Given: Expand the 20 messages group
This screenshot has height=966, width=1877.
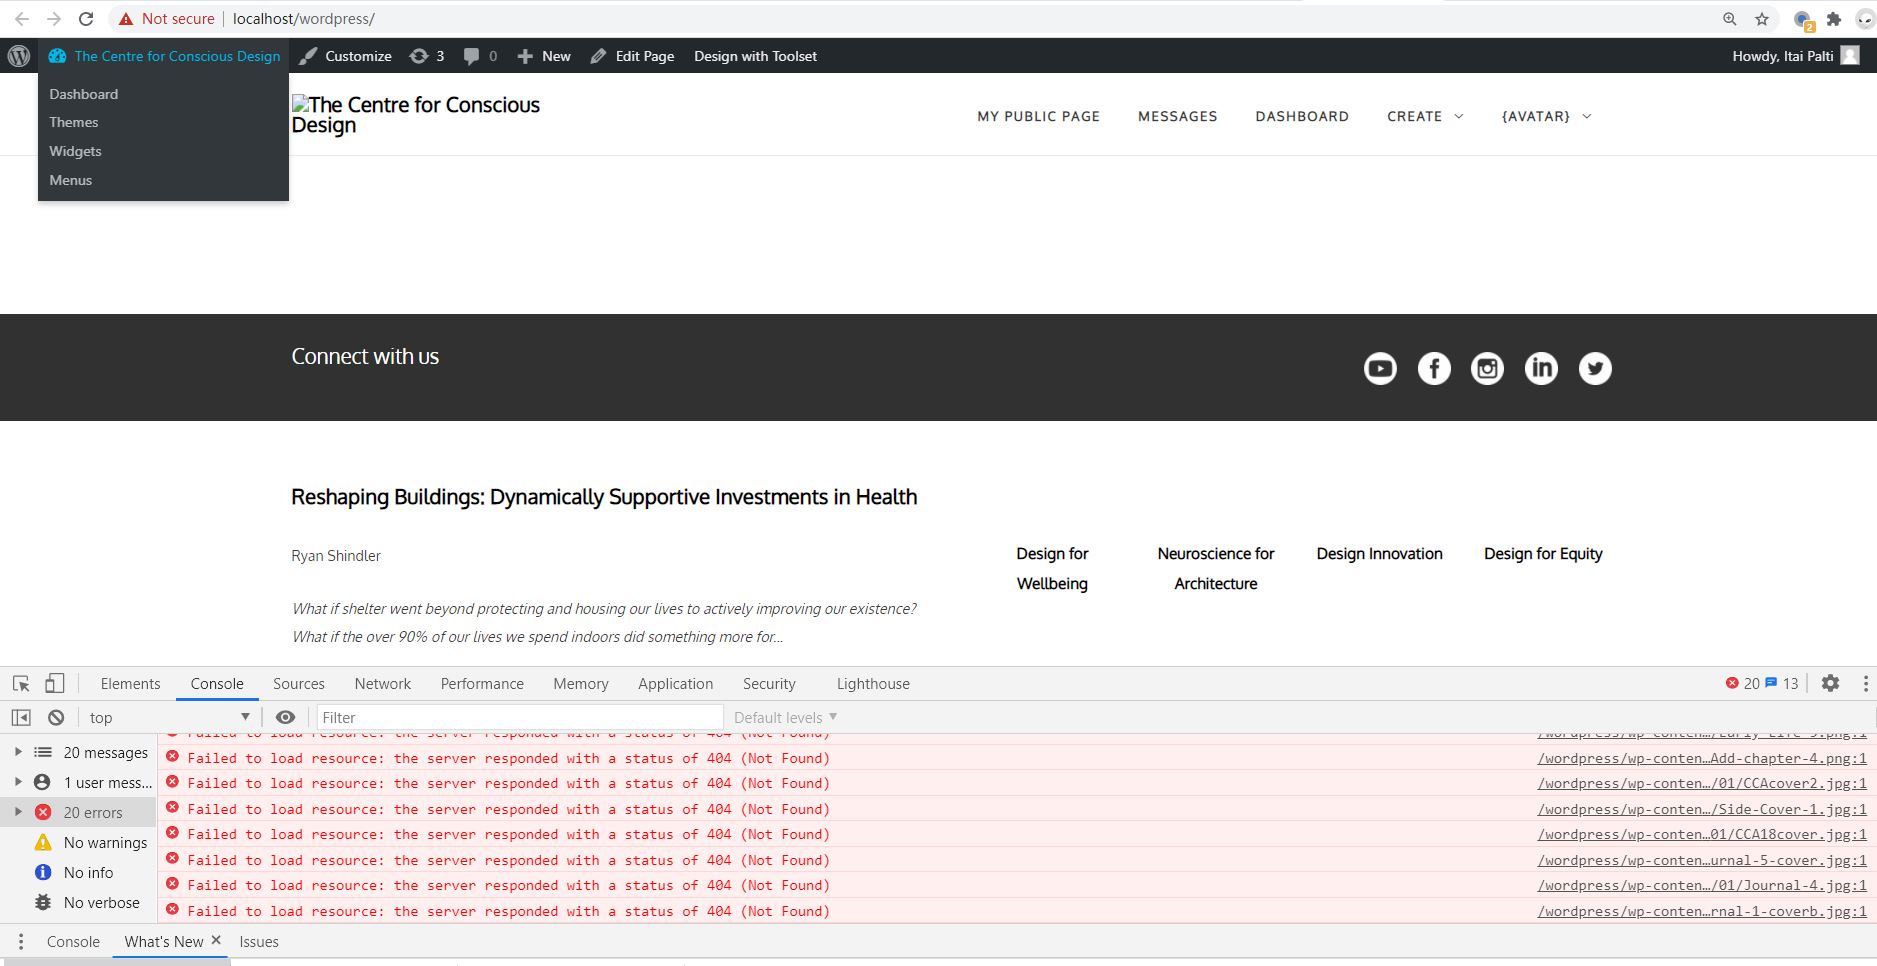Looking at the screenshot, I should tap(18, 753).
